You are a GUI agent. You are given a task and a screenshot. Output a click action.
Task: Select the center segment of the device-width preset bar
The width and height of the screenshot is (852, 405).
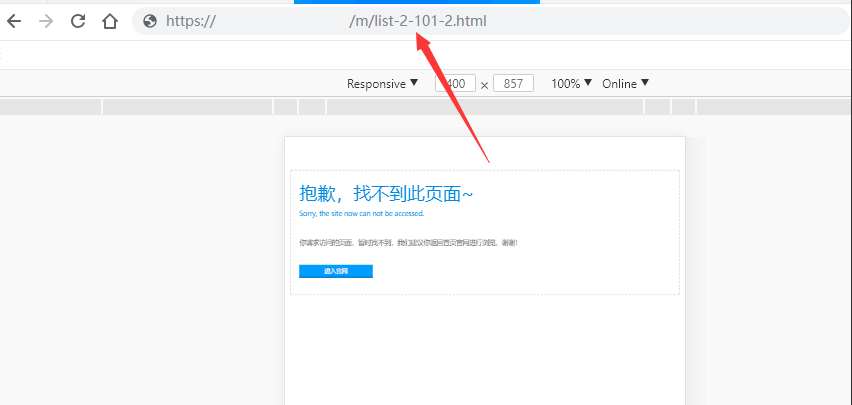point(485,106)
